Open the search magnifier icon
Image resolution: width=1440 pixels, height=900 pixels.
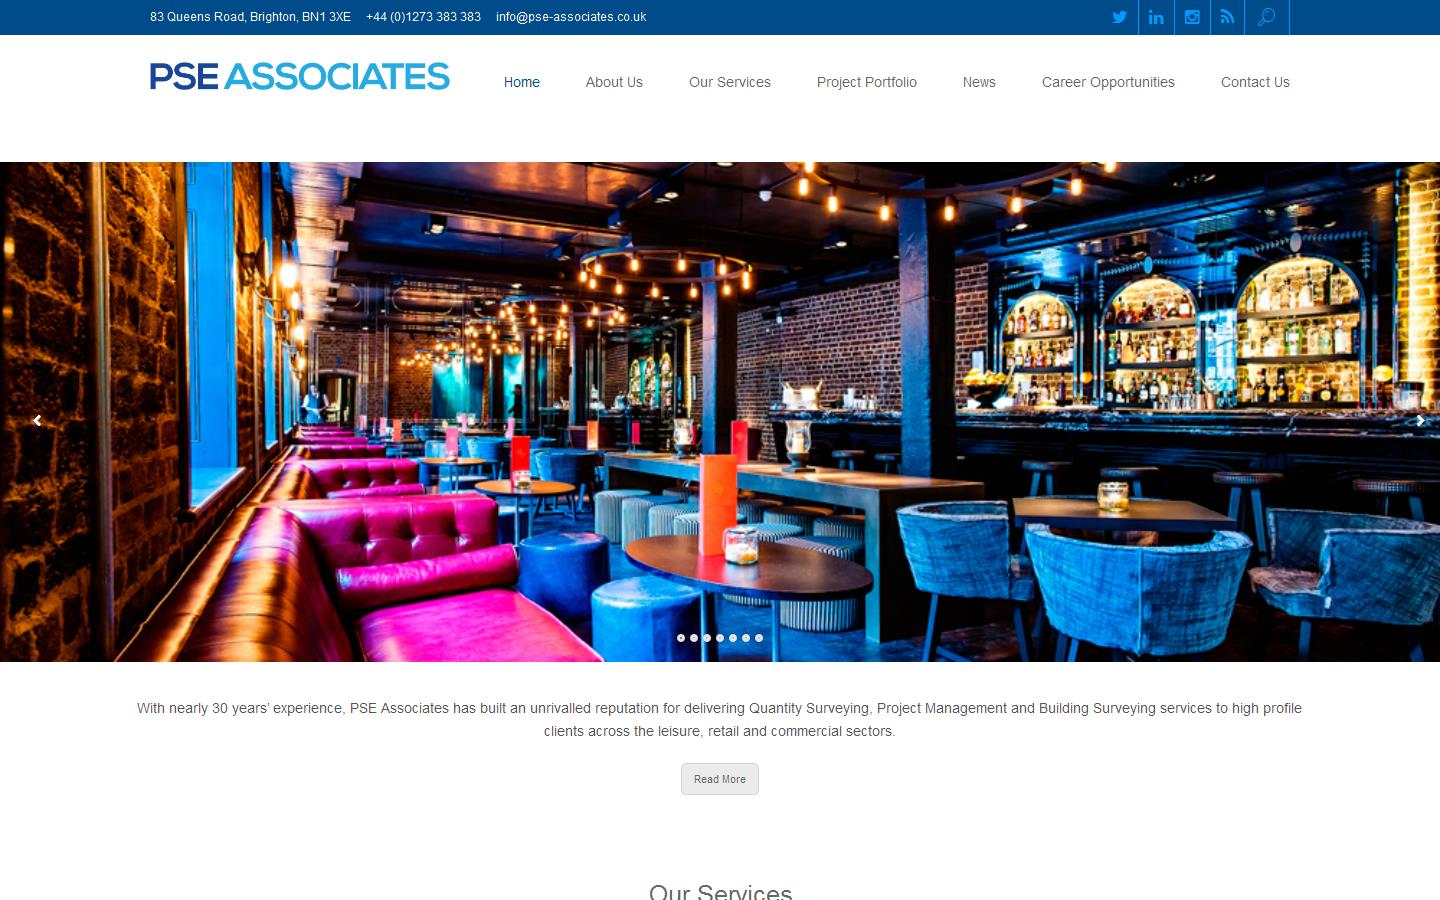coord(1267,17)
